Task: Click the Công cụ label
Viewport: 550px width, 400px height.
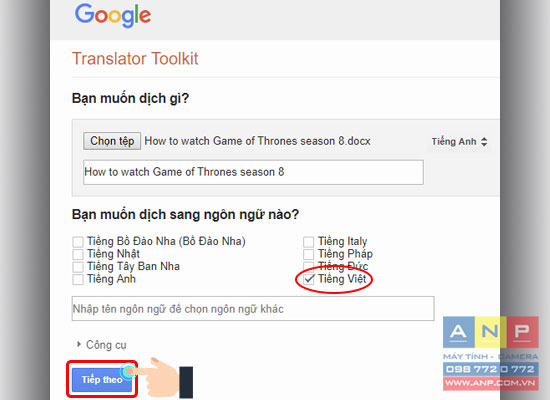Action: 106,345
